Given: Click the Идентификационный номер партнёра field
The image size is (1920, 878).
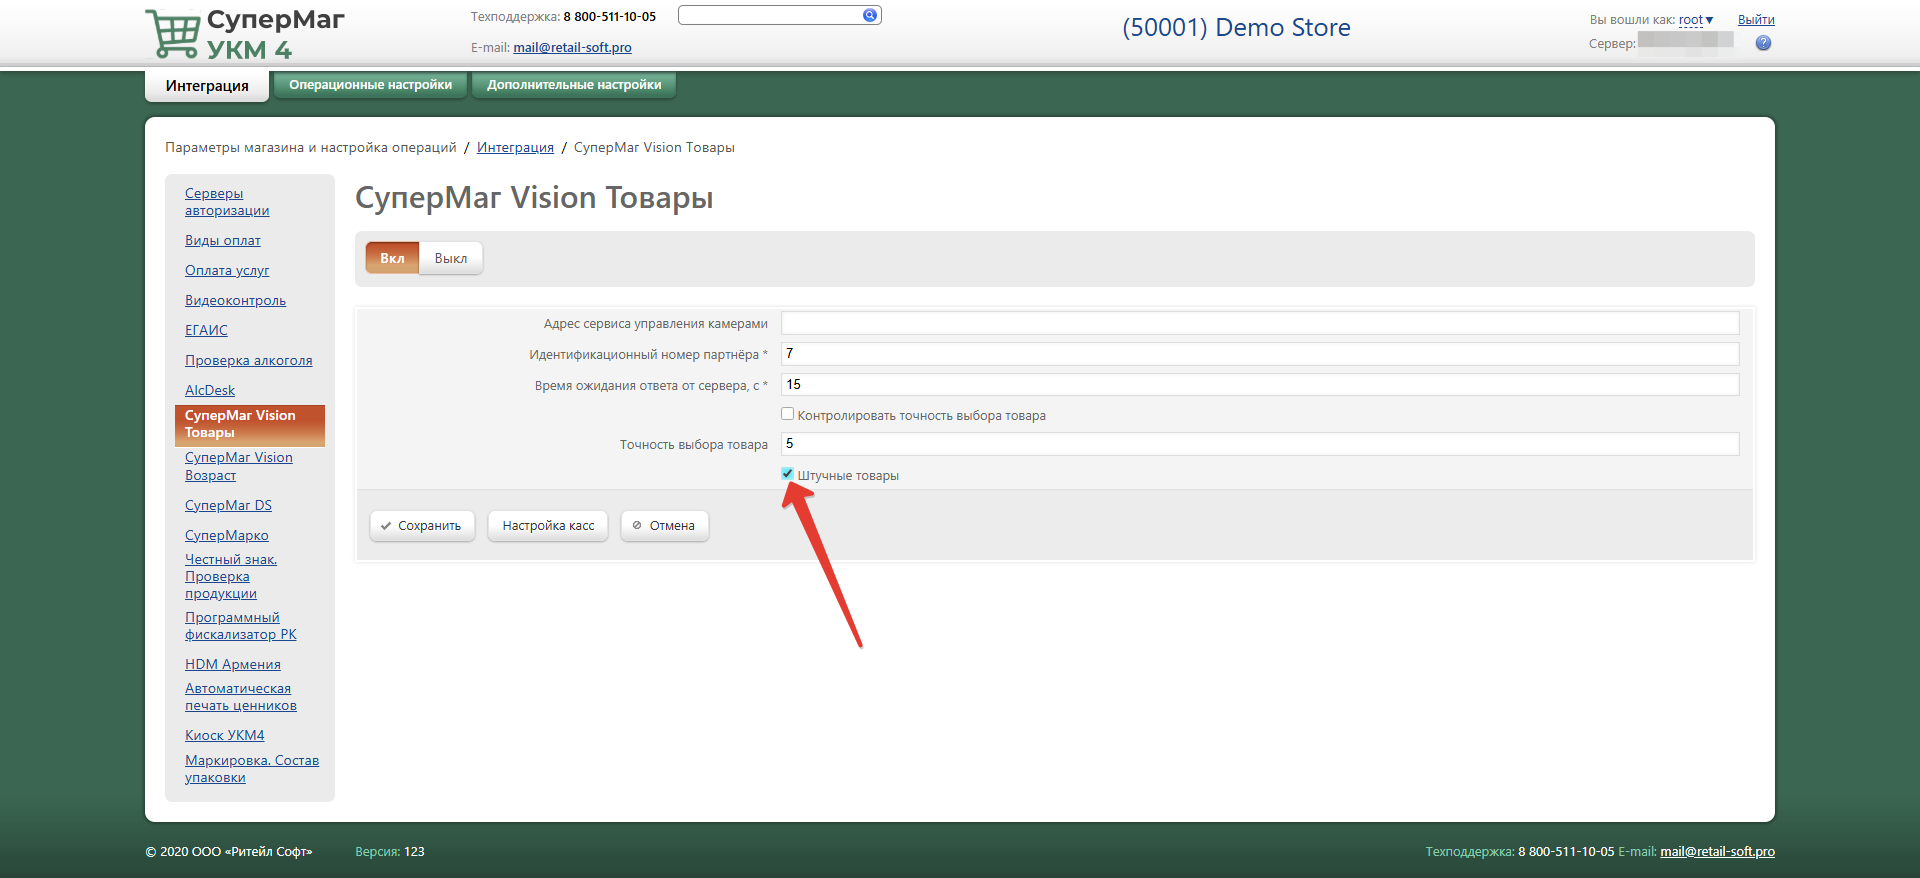Looking at the screenshot, I should click(x=1260, y=354).
